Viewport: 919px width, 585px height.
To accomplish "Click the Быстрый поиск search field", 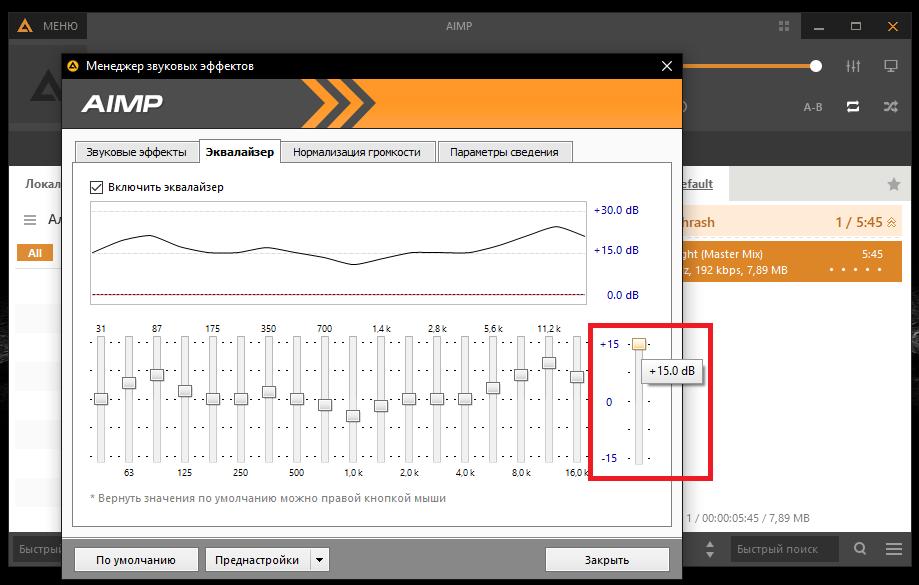I will click(x=784, y=549).
